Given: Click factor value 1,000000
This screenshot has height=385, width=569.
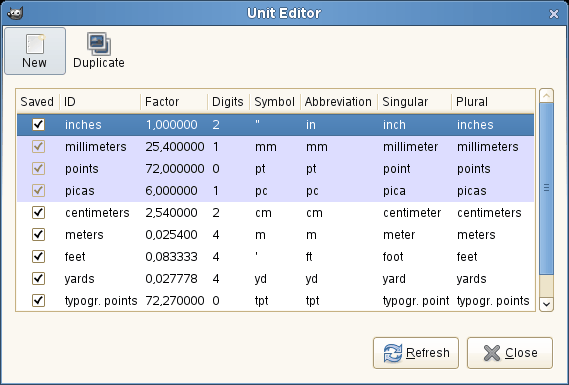Looking at the screenshot, I should [172, 125].
